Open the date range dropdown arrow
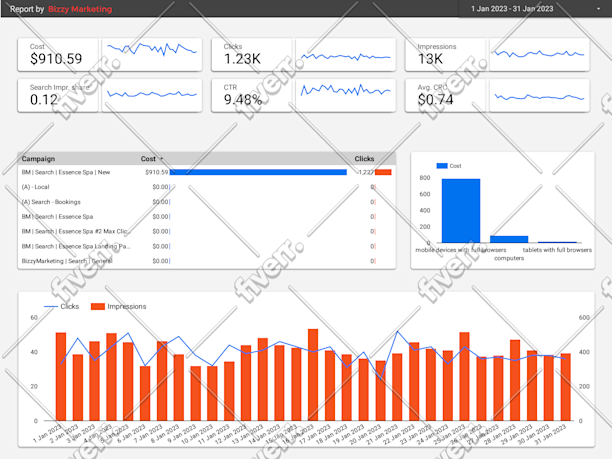This screenshot has width=612, height=459. (x=598, y=9)
